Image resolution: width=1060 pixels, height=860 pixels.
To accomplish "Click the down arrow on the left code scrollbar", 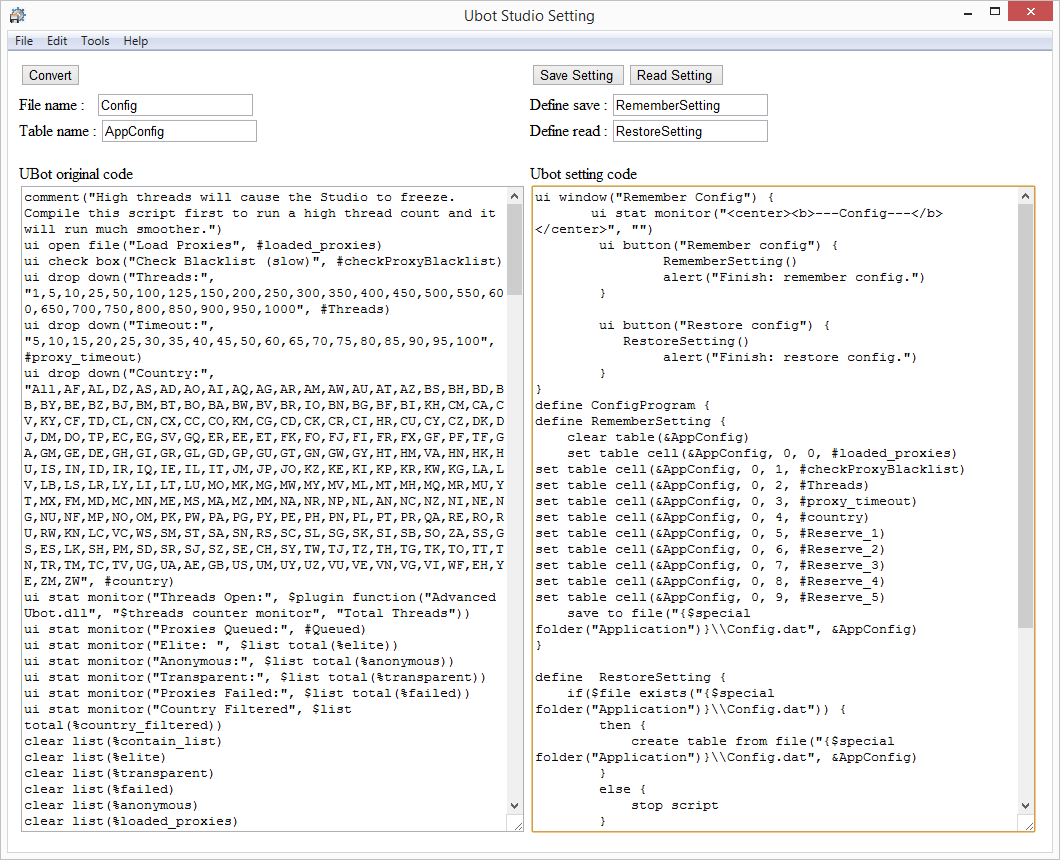I will 514,805.
